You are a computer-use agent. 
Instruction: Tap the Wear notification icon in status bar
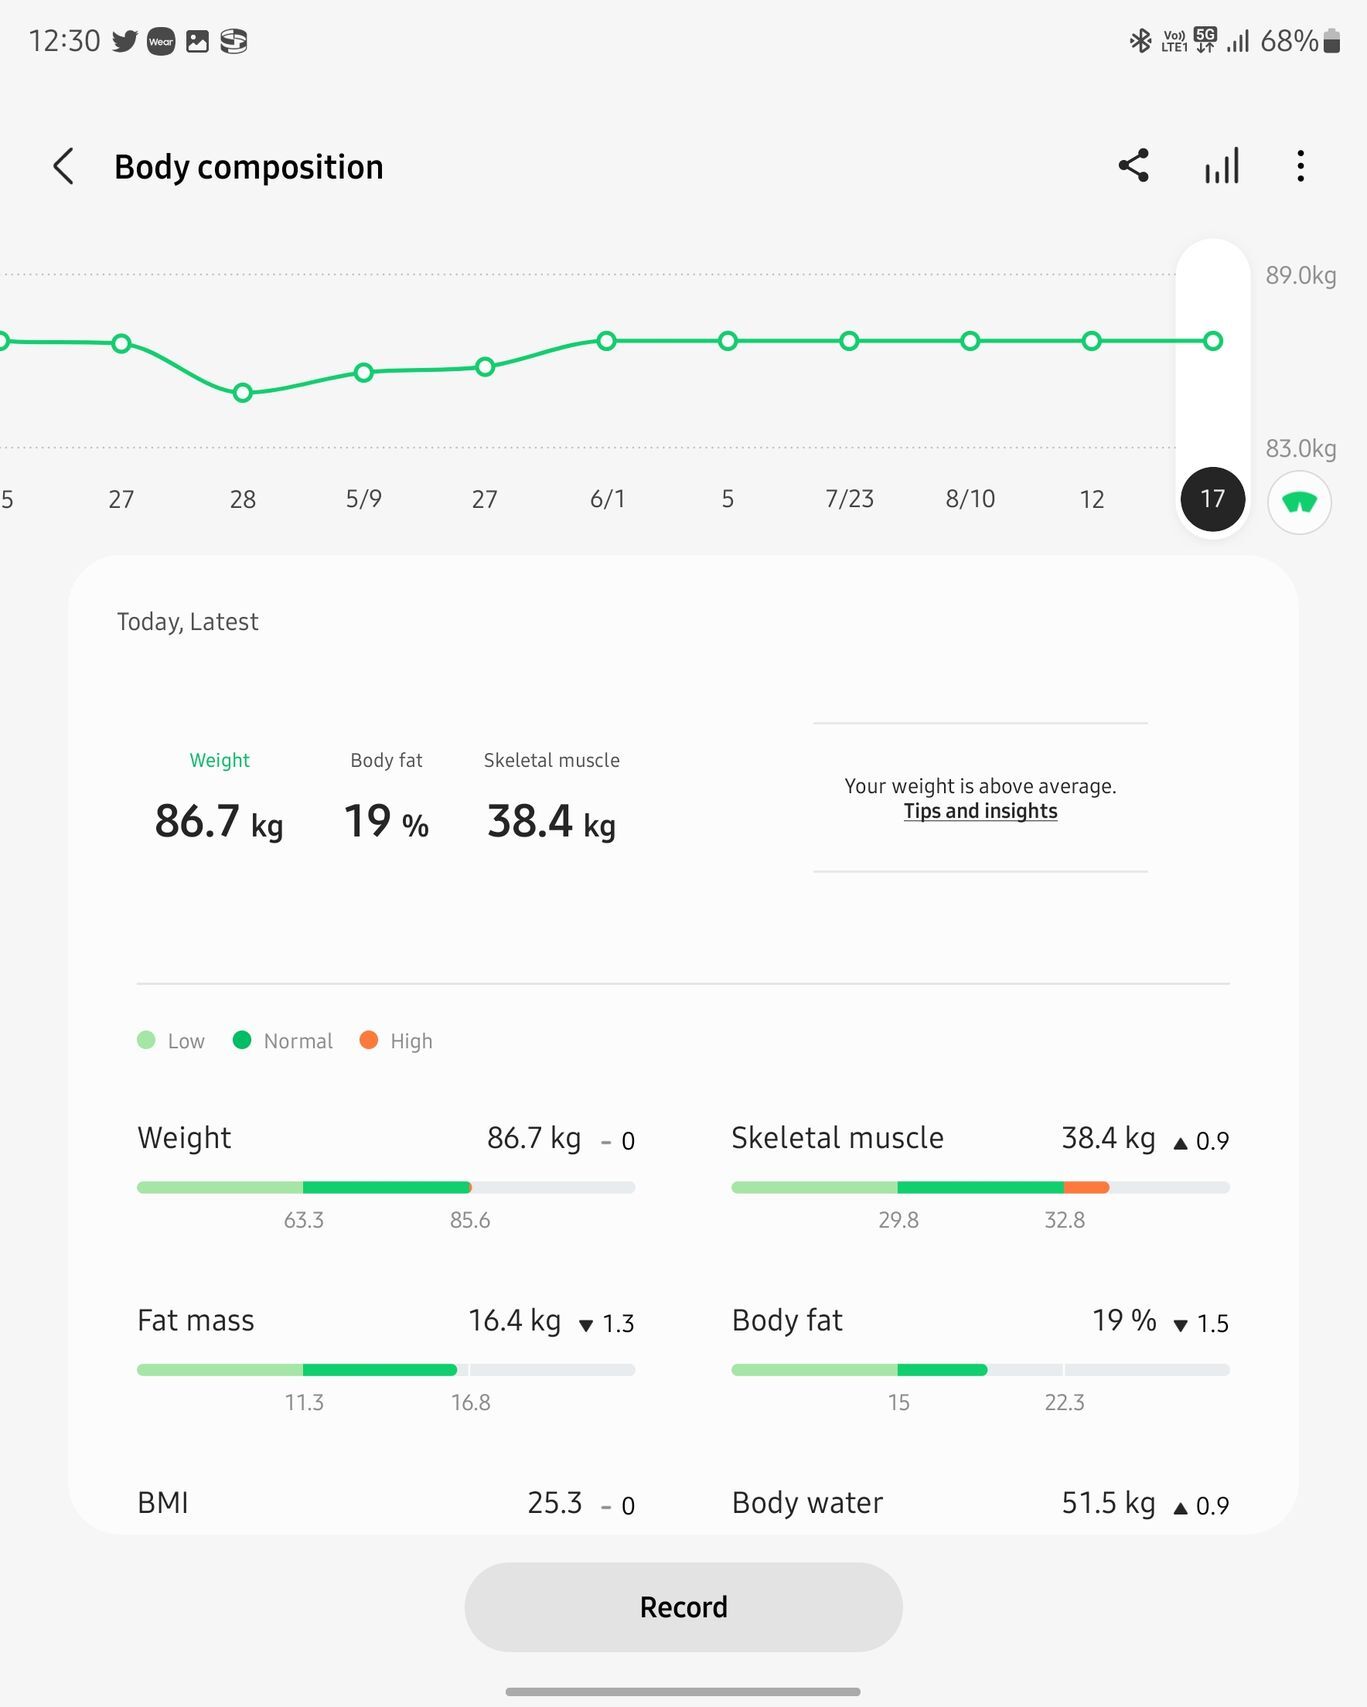[161, 41]
